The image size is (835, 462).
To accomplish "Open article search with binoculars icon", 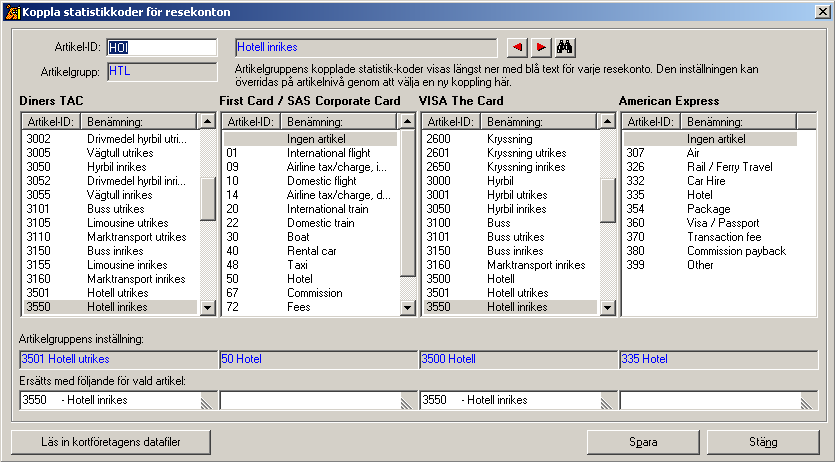I will point(564,47).
